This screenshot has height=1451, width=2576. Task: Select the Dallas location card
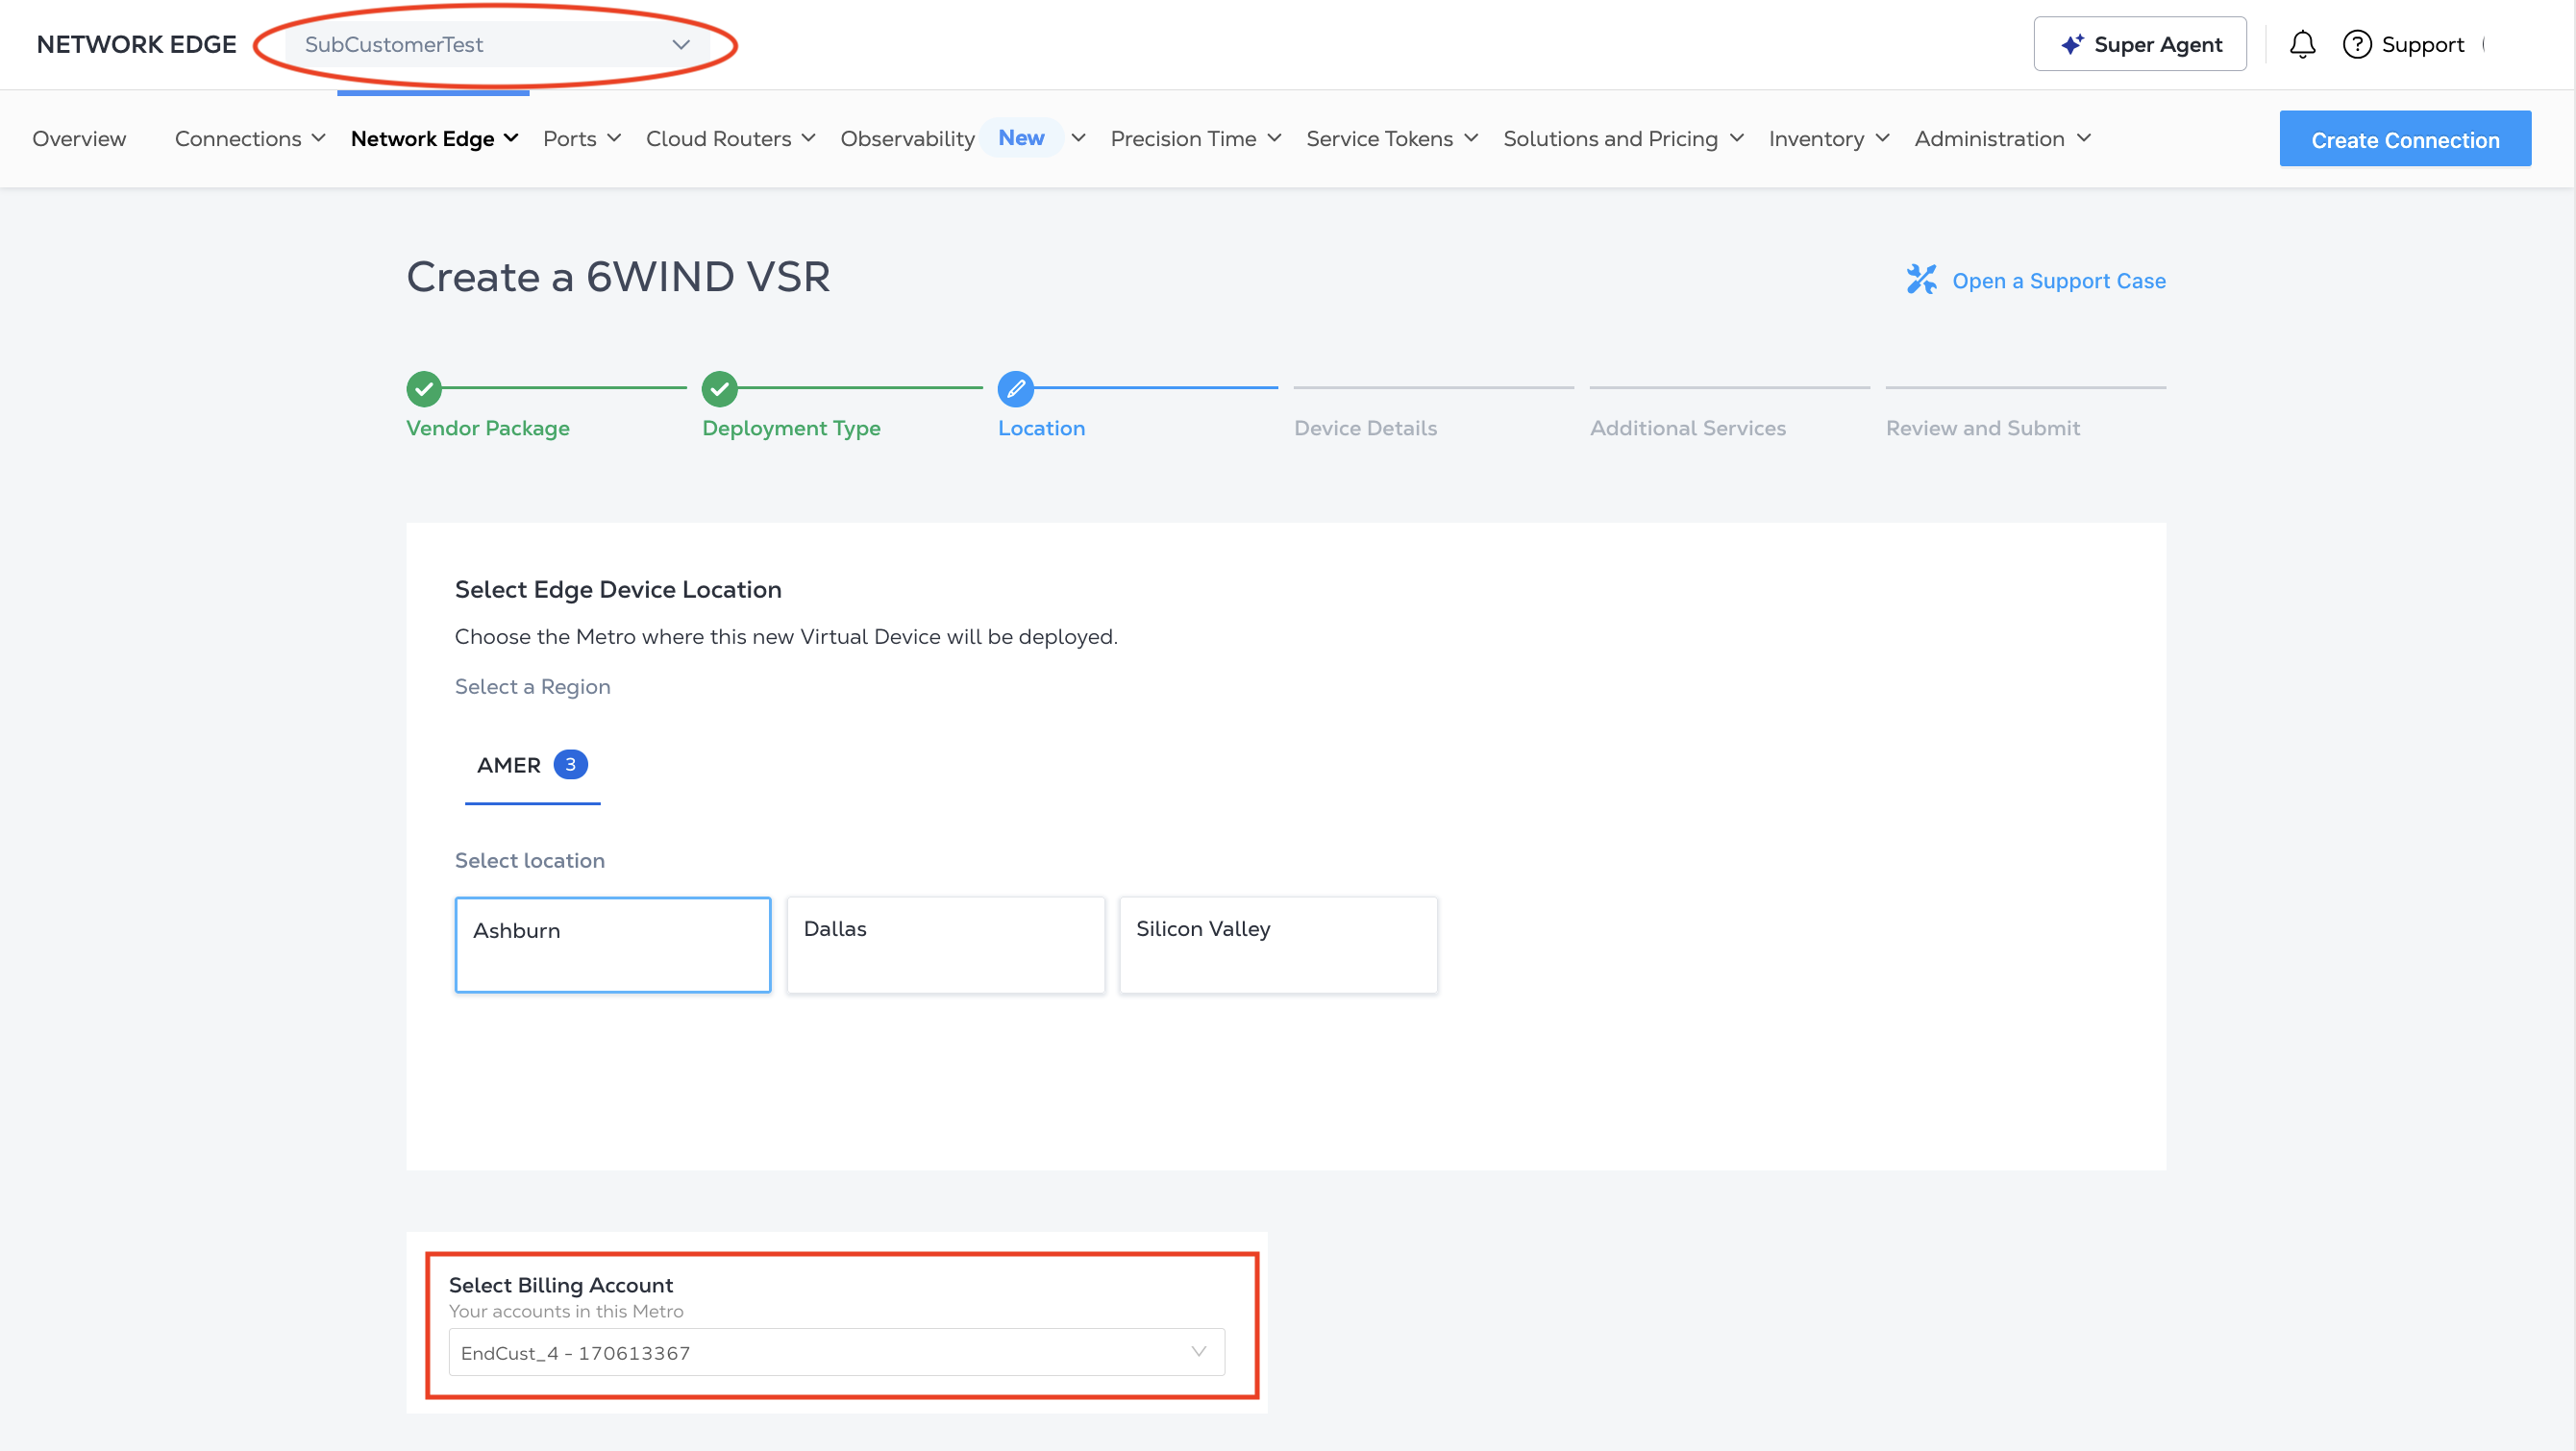[946, 945]
